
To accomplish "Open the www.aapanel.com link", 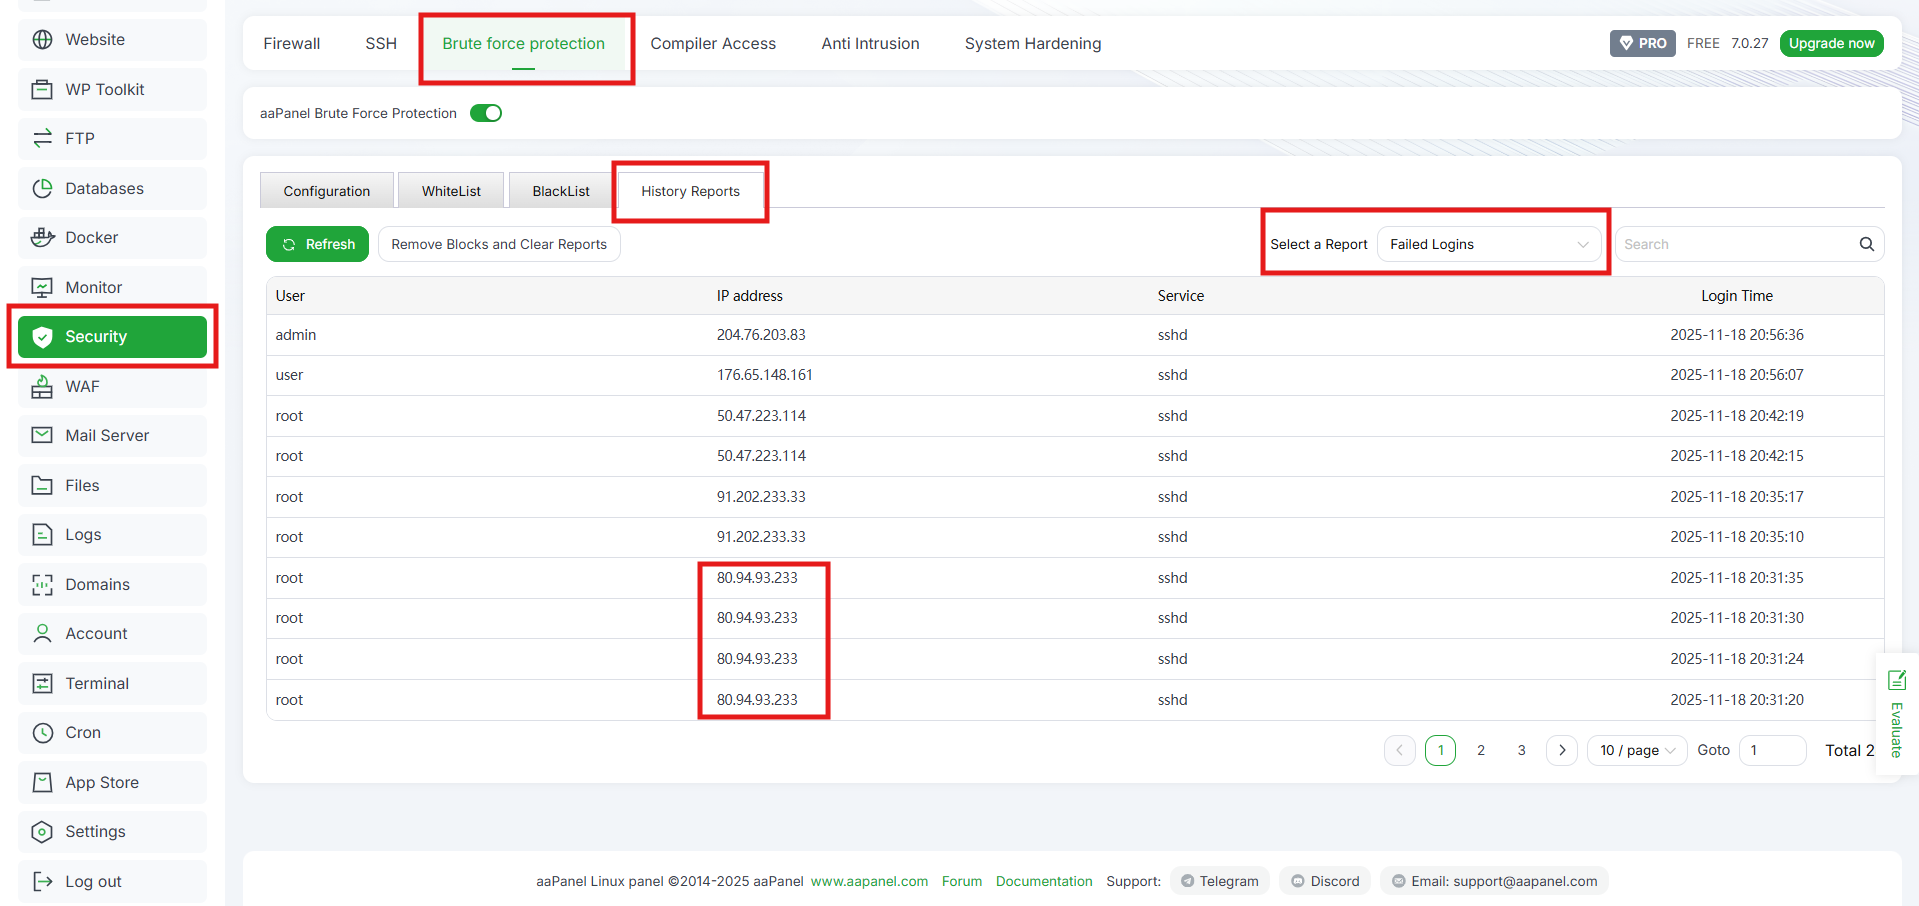I will click(869, 881).
